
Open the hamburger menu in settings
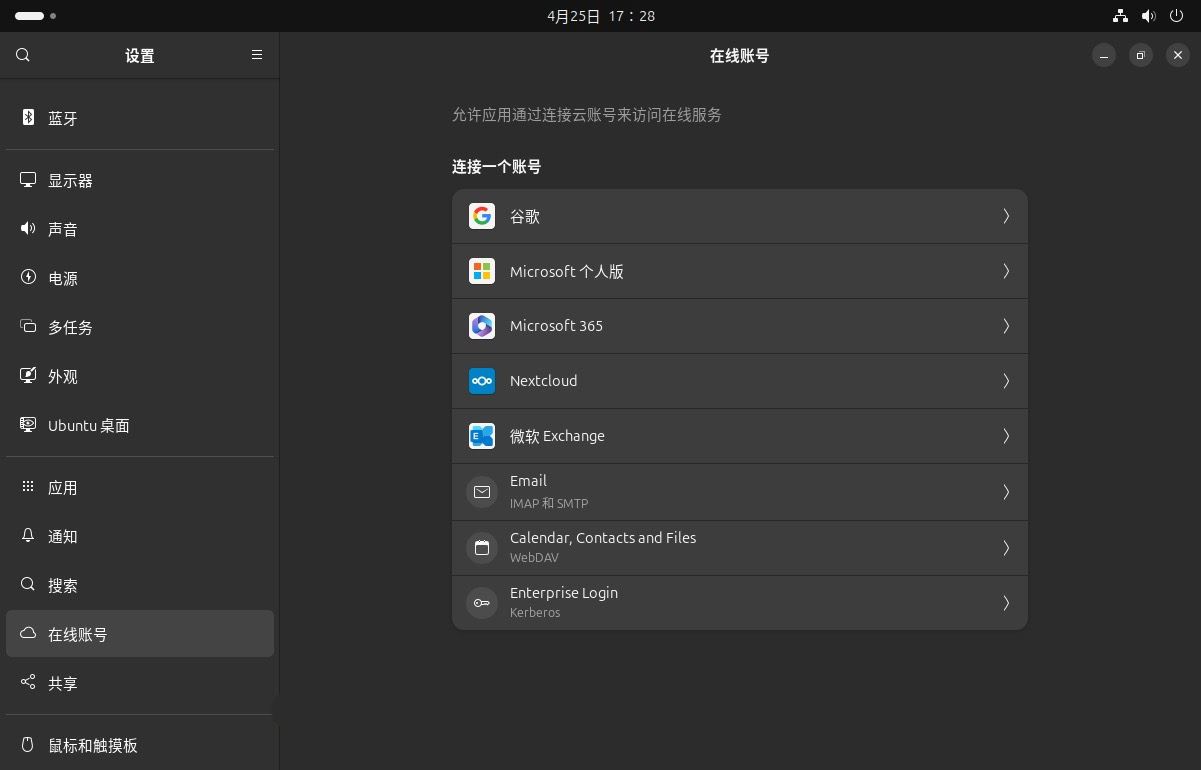point(257,55)
